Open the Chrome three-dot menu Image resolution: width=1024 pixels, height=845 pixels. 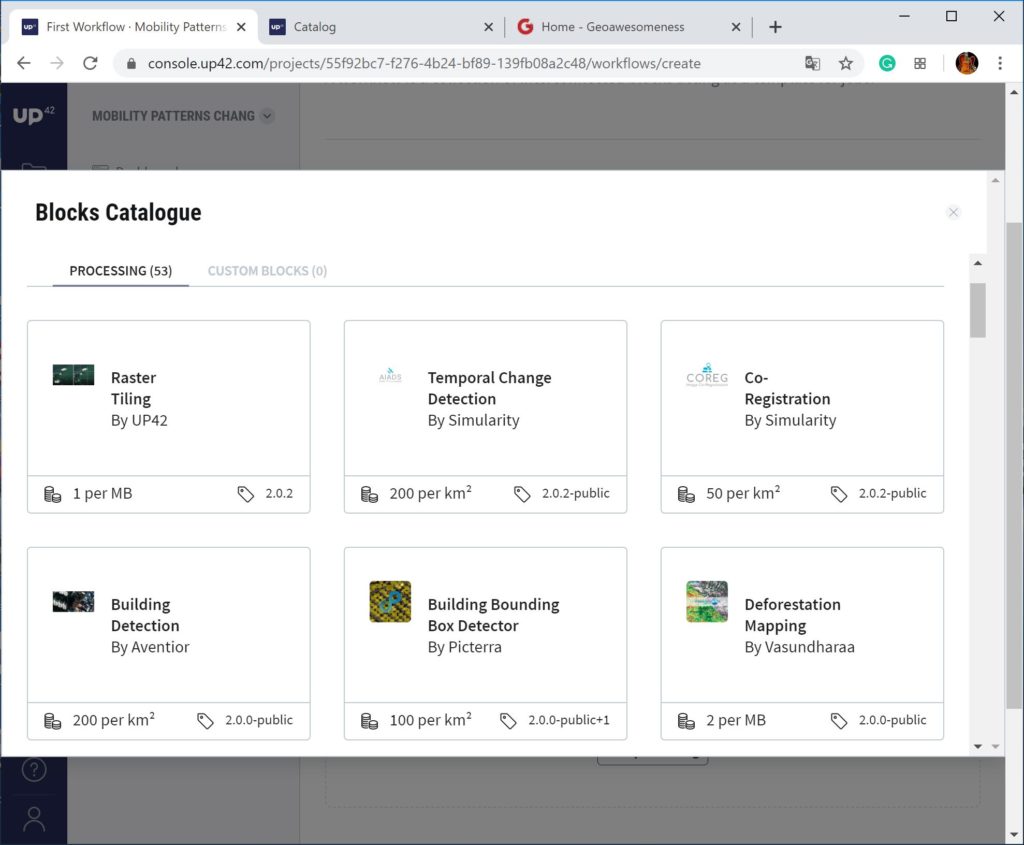(1000, 63)
